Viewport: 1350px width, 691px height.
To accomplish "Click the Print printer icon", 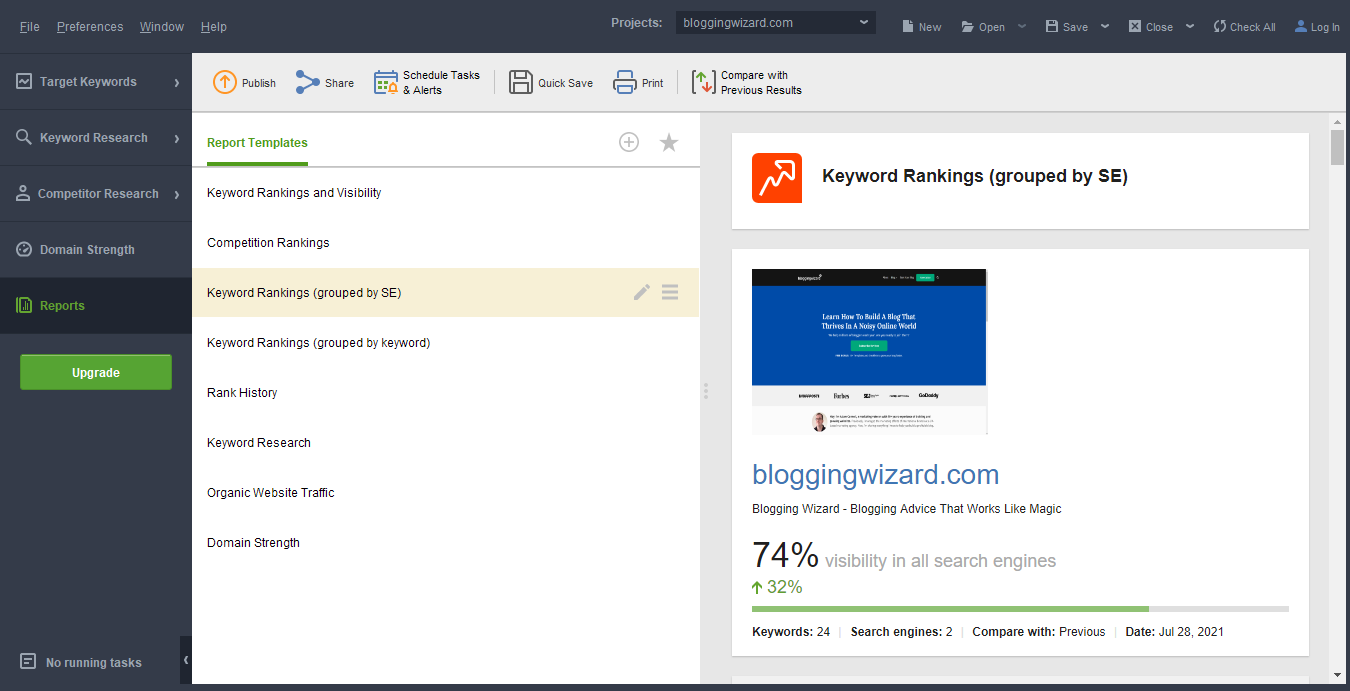I will point(625,83).
